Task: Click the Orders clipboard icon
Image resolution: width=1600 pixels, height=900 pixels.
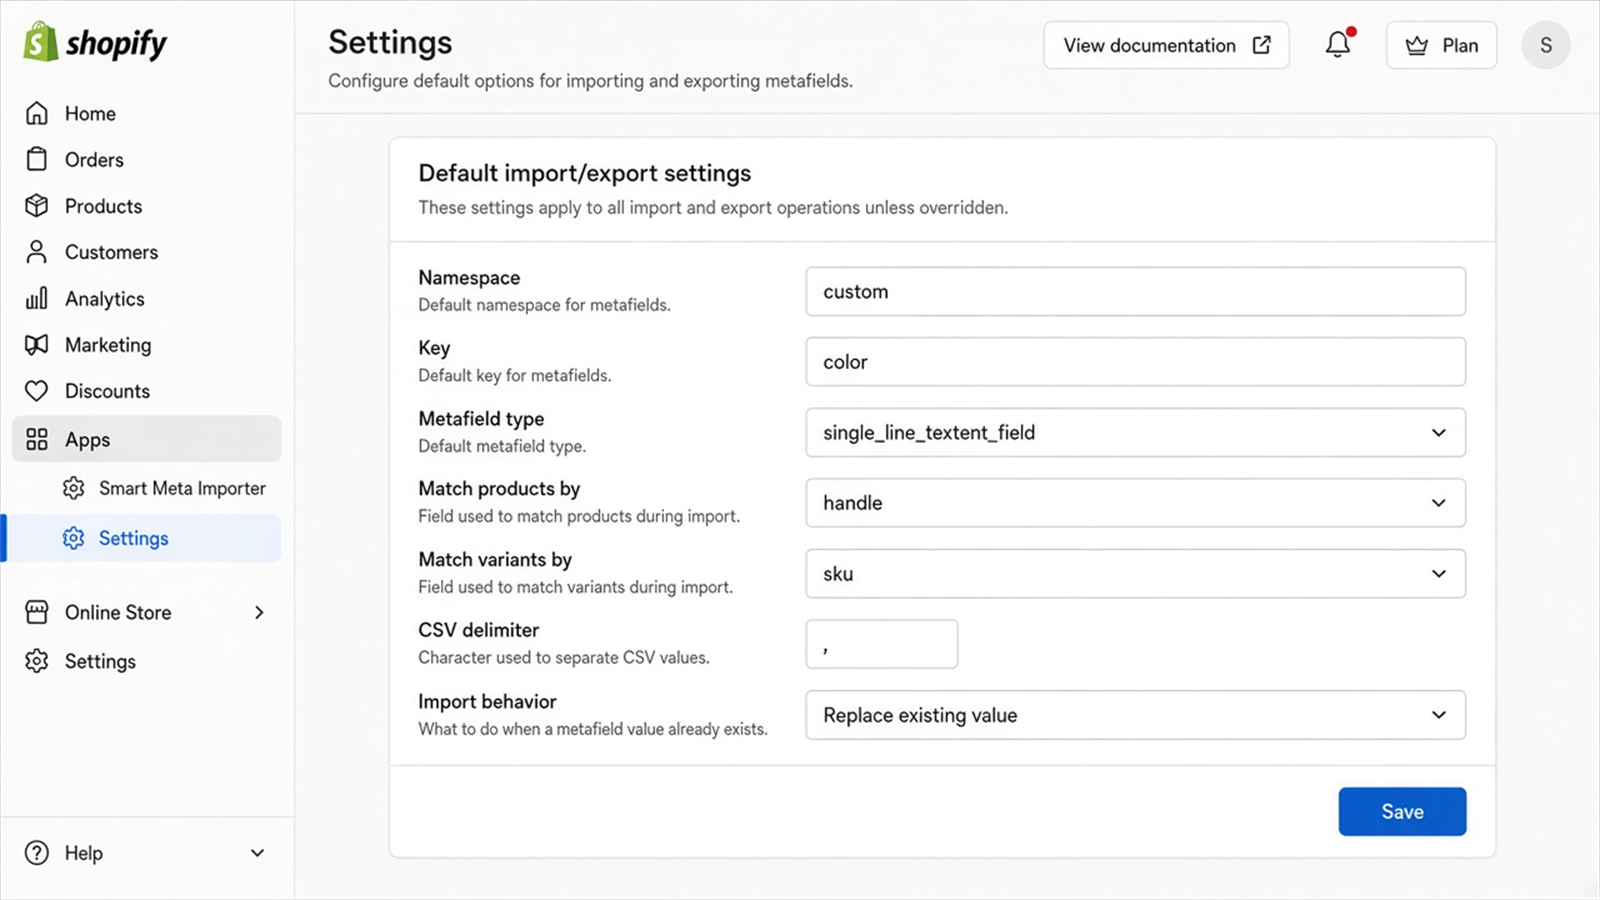Action: [x=37, y=159]
